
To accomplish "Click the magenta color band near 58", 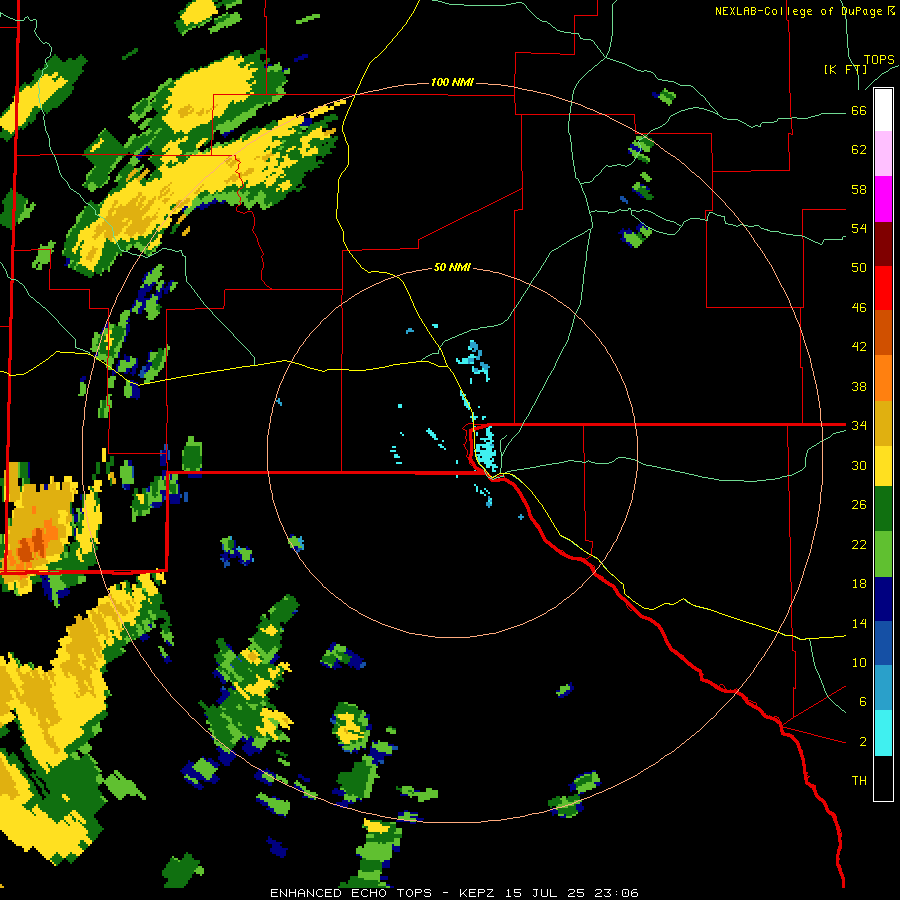I will click(x=883, y=199).
